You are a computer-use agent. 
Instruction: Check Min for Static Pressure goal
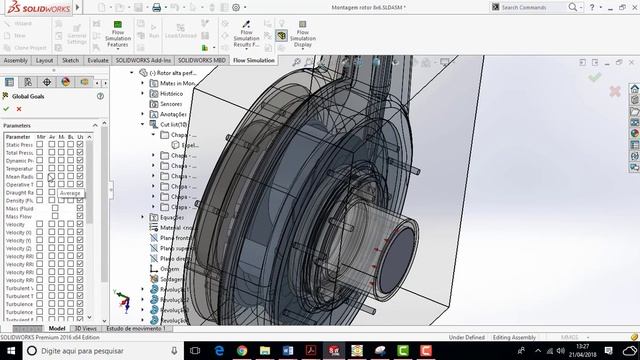[x=40, y=144]
